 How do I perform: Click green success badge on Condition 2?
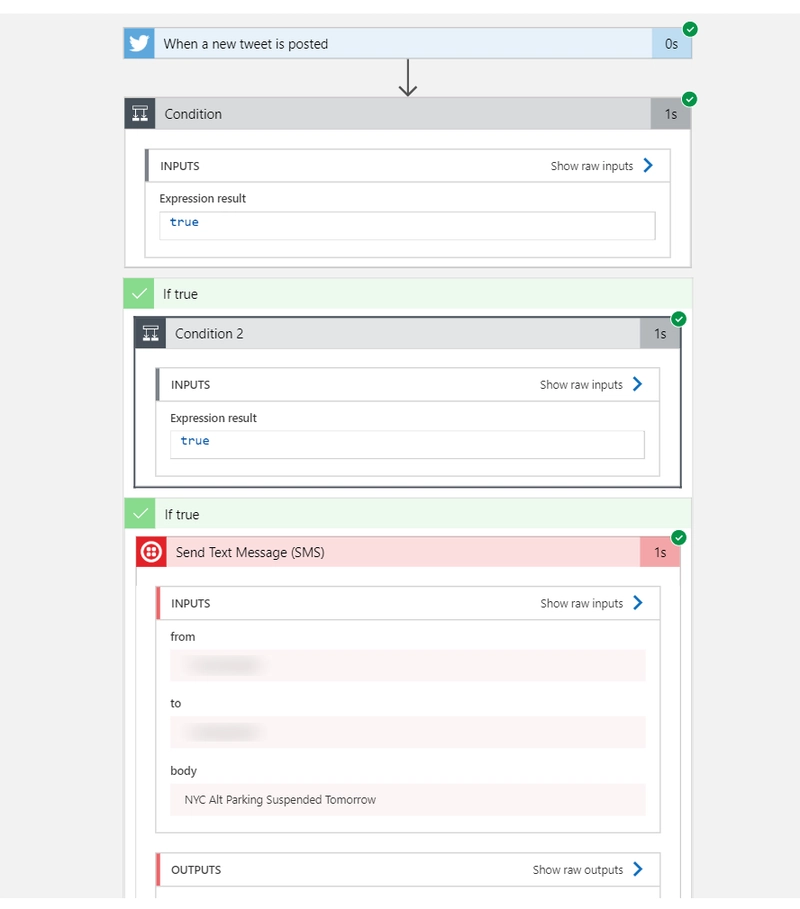(x=679, y=319)
